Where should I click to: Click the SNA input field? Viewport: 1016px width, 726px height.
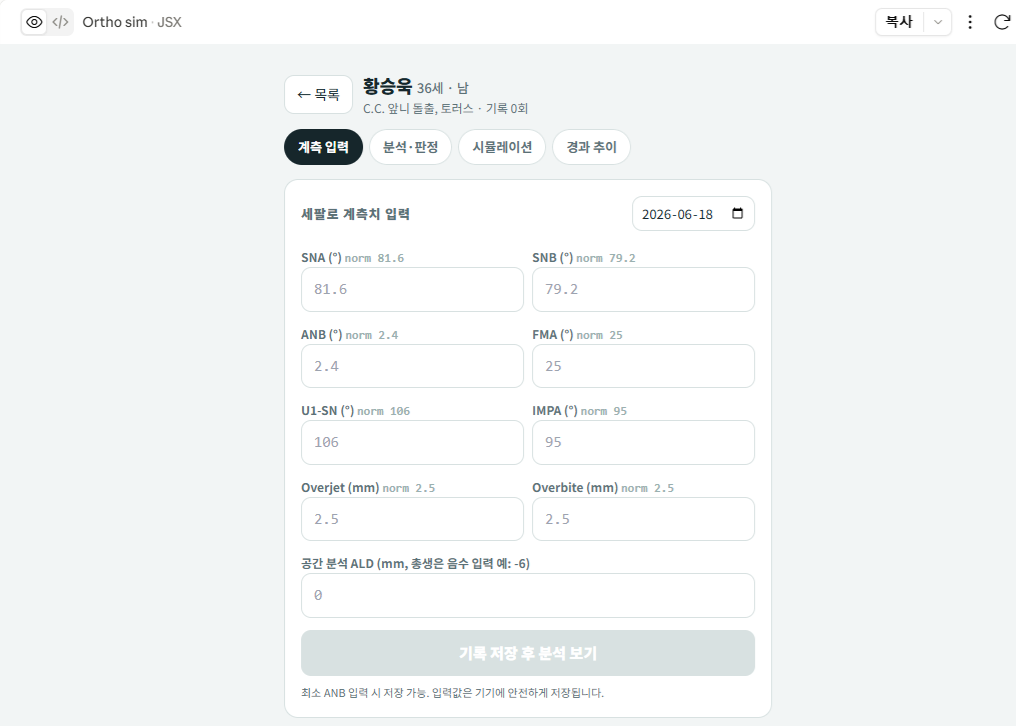pos(412,289)
